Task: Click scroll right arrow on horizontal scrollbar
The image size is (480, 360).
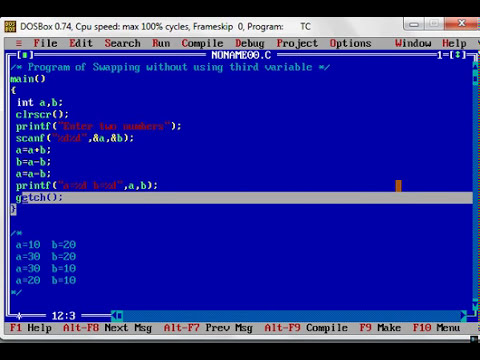Action: click(x=463, y=315)
